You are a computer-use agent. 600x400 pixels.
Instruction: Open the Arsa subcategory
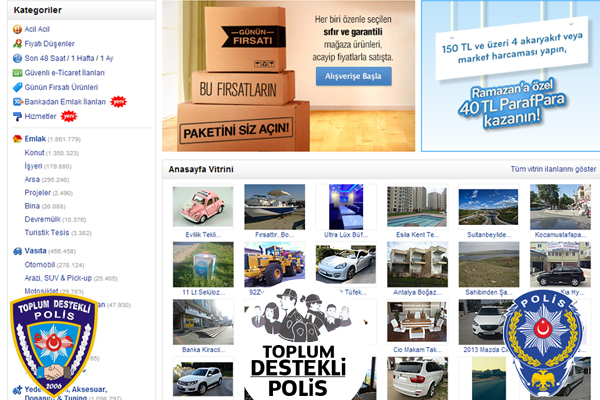click(x=34, y=178)
